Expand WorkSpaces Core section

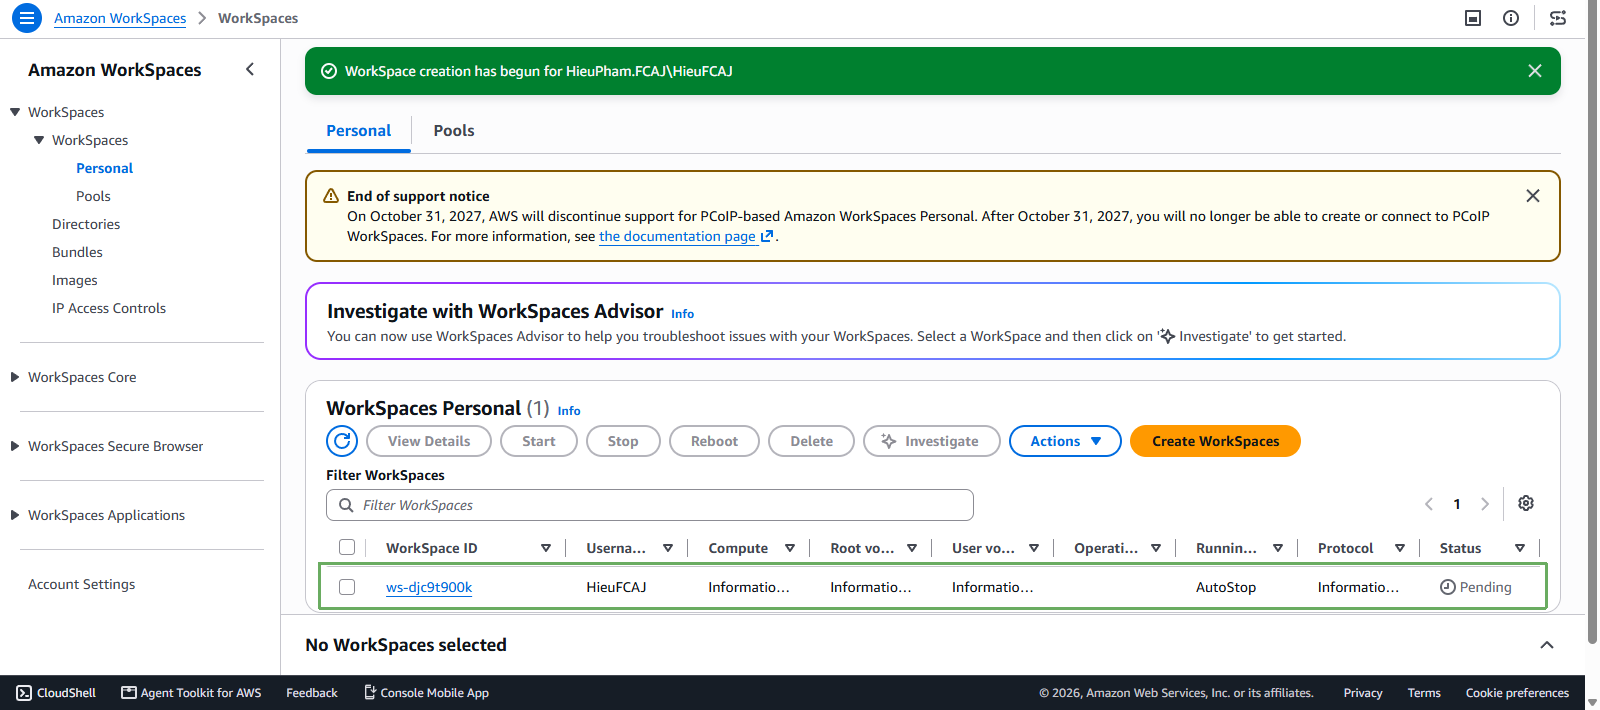(15, 377)
